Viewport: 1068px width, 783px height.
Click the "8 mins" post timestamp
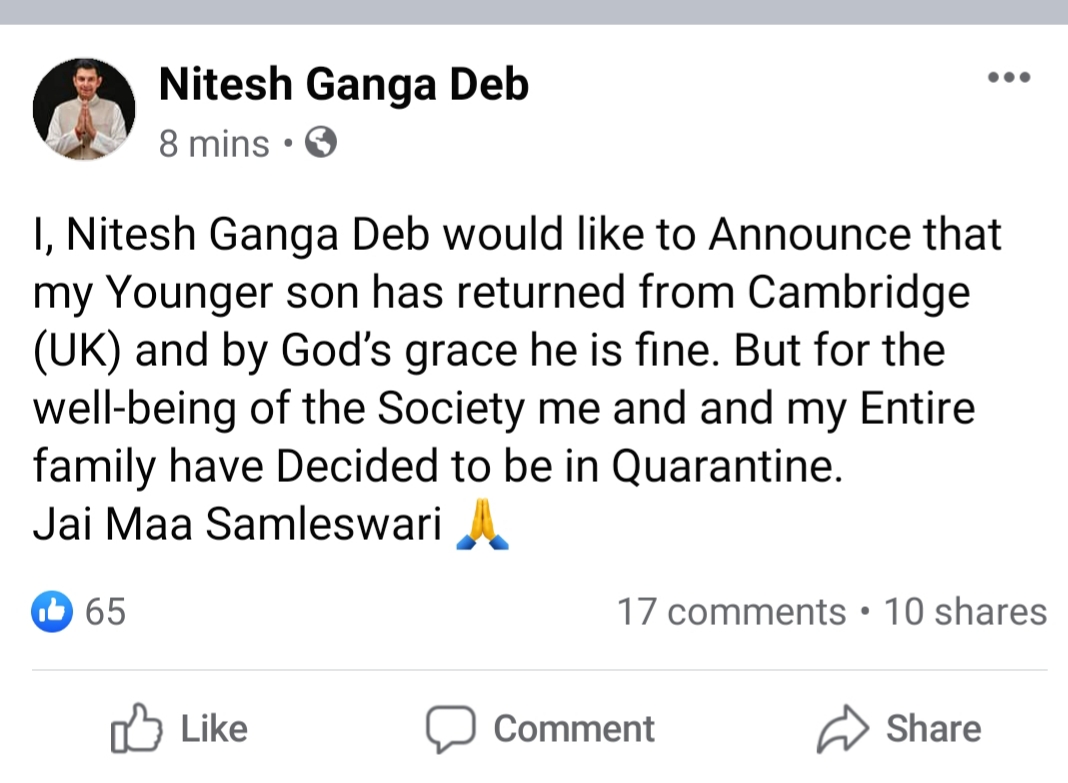(214, 145)
